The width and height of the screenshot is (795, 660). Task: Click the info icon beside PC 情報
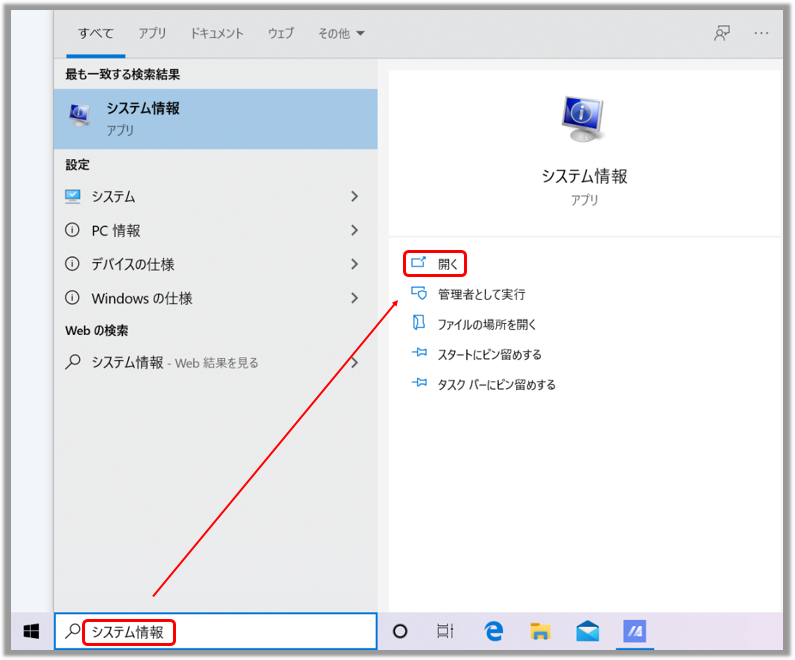tap(73, 230)
